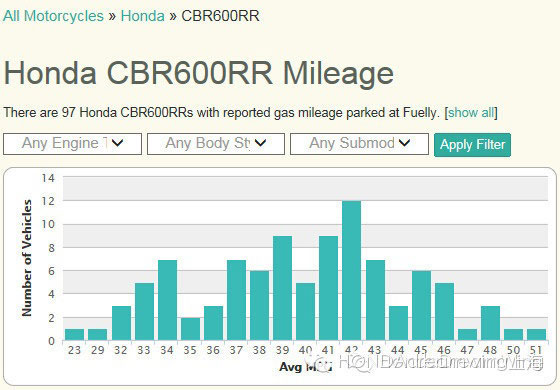Image resolution: width=560 pixels, height=390 pixels.
Task: Click the 35 MPG bar
Action: click(x=190, y=329)
